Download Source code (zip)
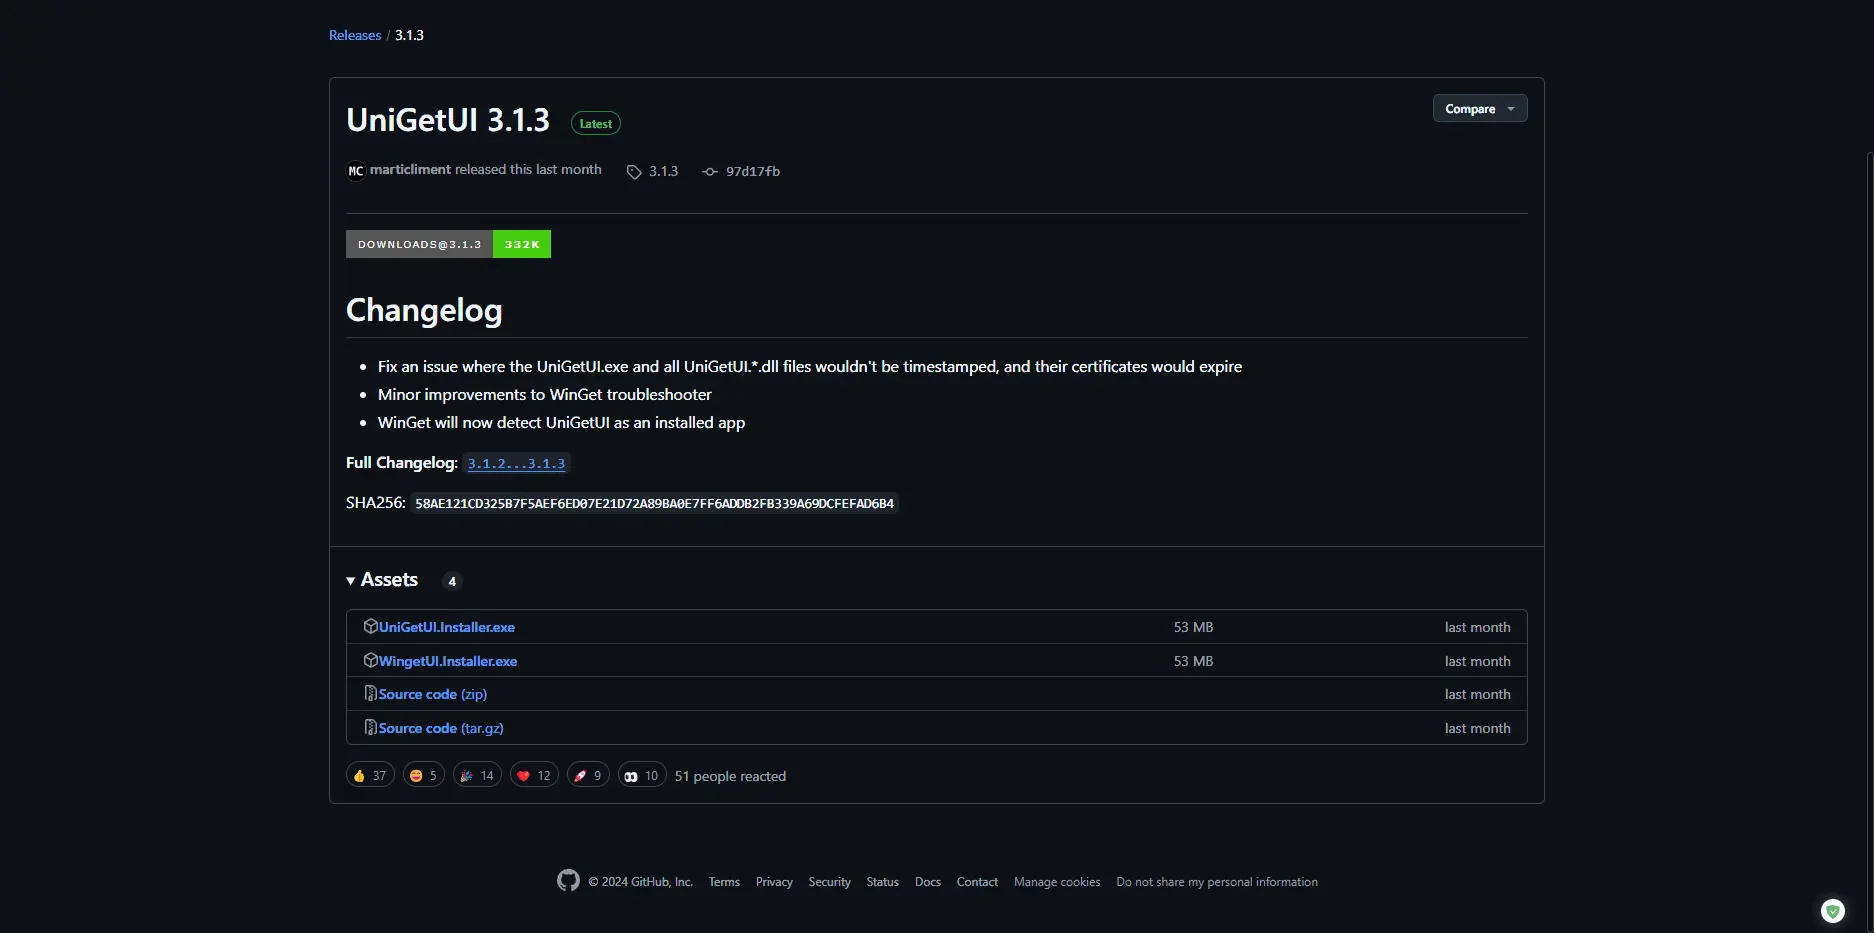The width and height of the screenshot is (1874, 933). (x=433, y=694)
